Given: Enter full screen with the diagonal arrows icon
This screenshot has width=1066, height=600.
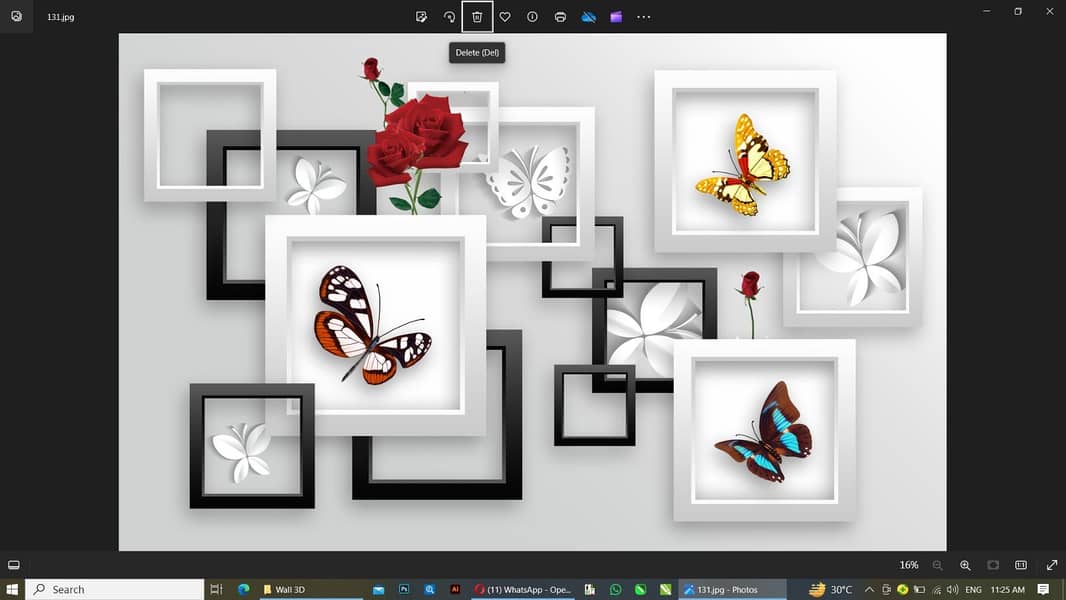Looking at the screenshot, I should [x=1052, y=565].
